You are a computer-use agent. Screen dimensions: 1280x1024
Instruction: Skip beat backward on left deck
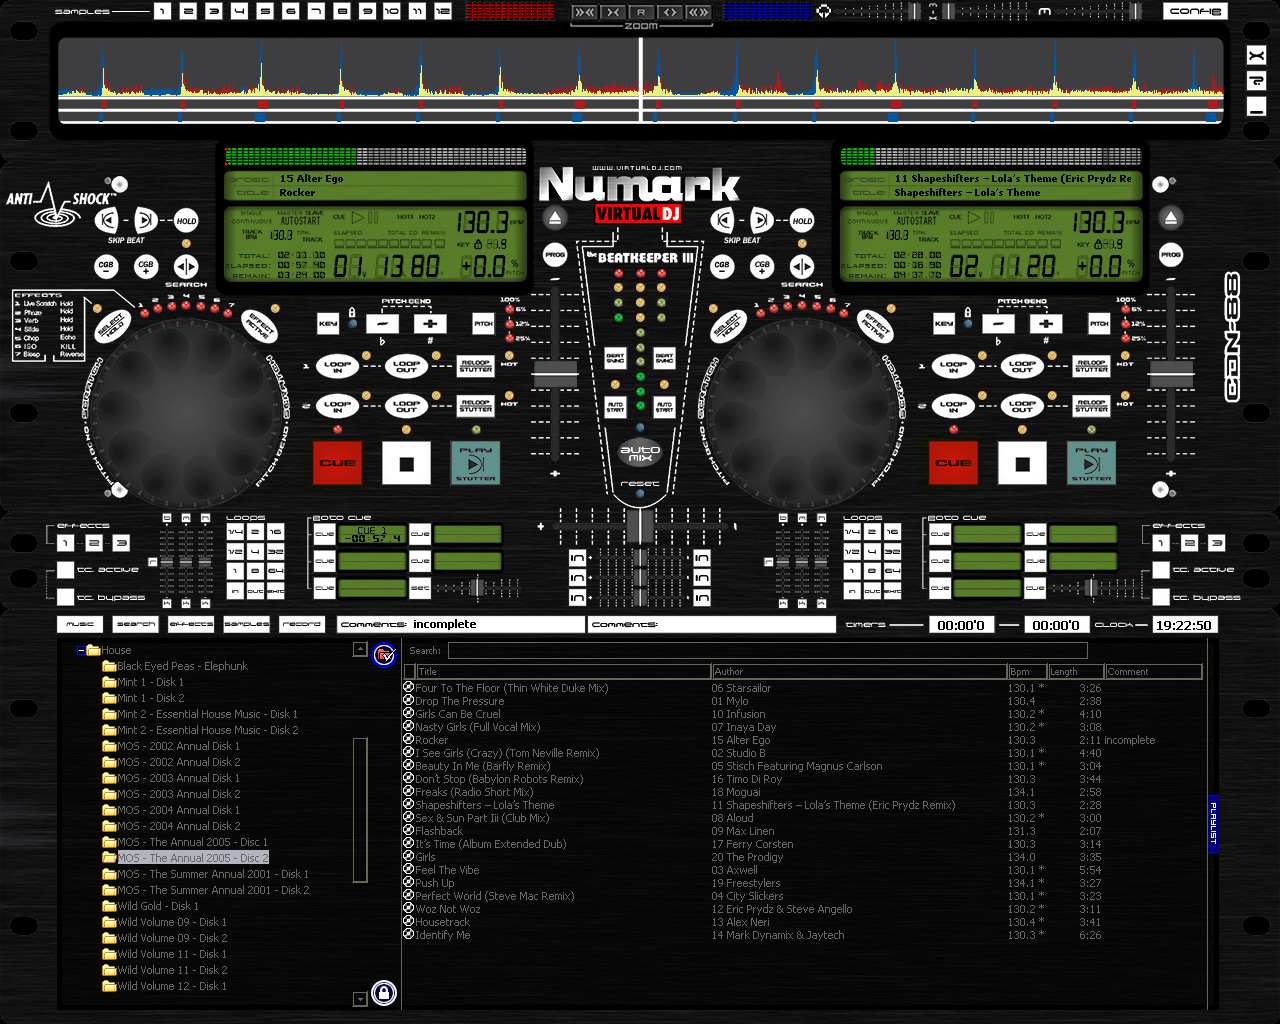click(x=106, y=221)
